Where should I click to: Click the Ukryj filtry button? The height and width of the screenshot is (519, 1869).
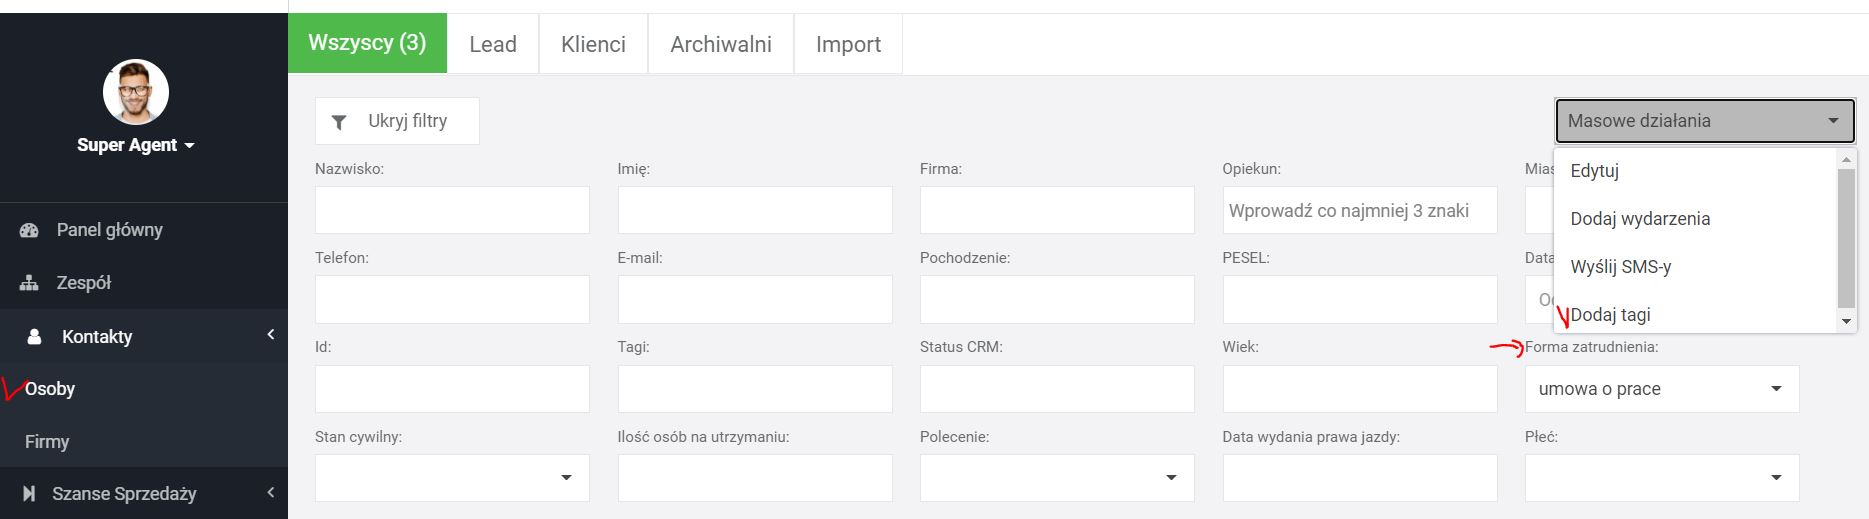[x=397, y=121]
